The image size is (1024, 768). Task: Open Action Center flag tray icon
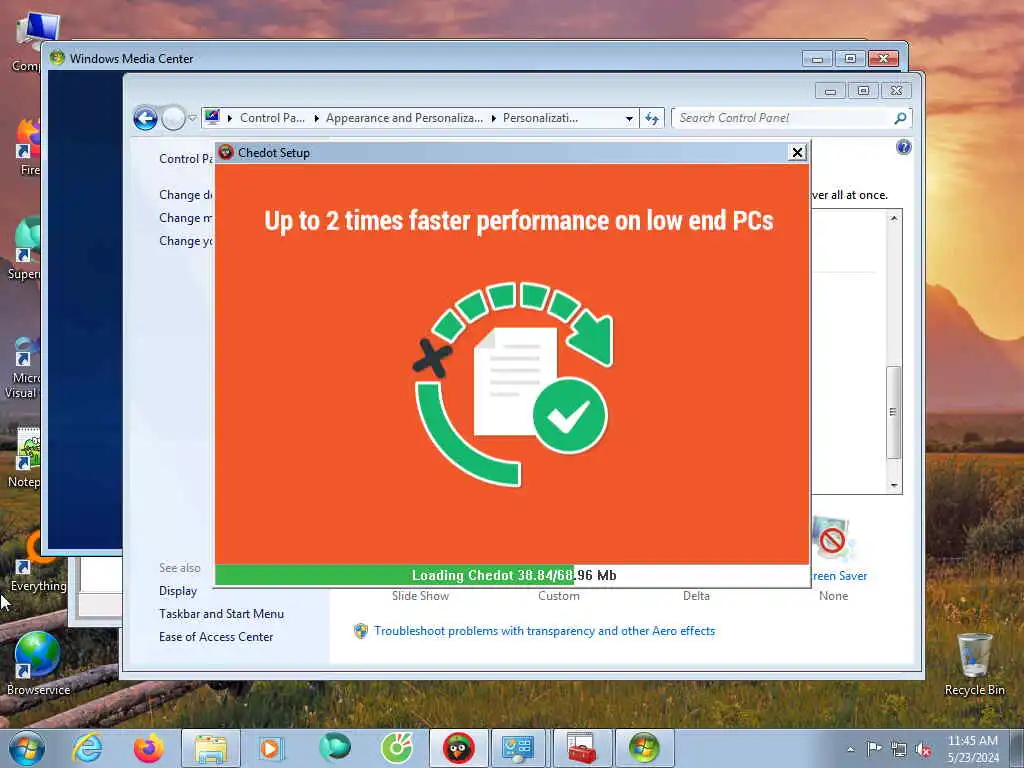(x=874, y=749)
